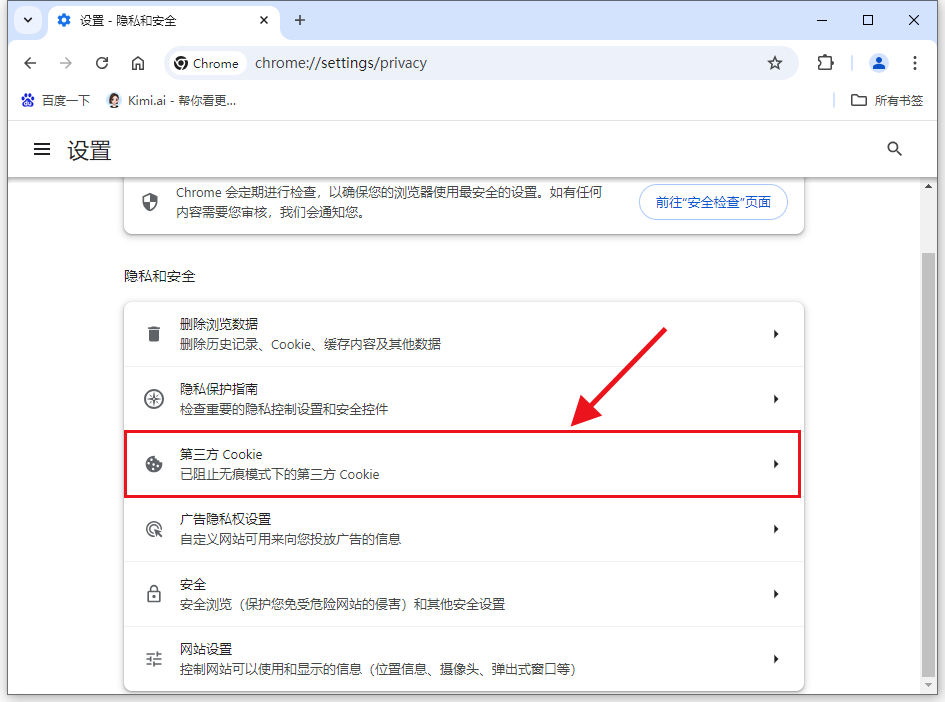The image size is (945, 702).
Task: Click the 广告隐私权设置 icon
Action: pyautogui.click(x=154, y=529)
